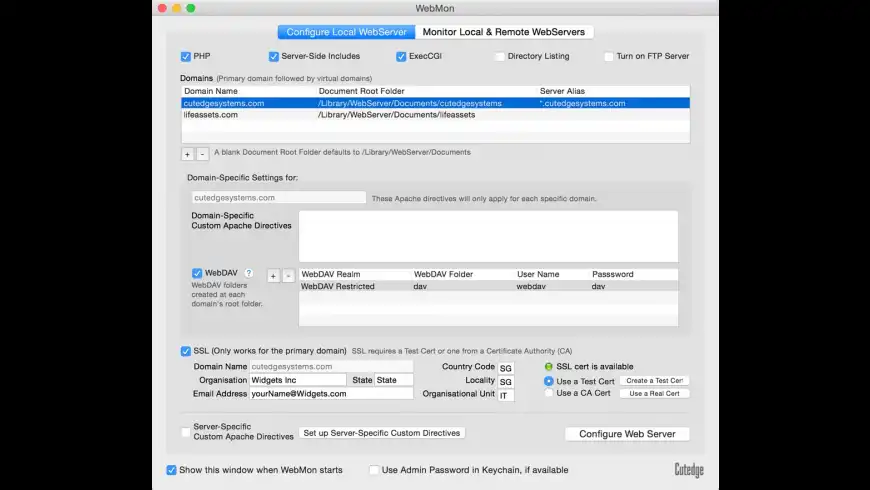Select Use a CA Cert radio button
The image size is (870, 490).
pos(549,394)
